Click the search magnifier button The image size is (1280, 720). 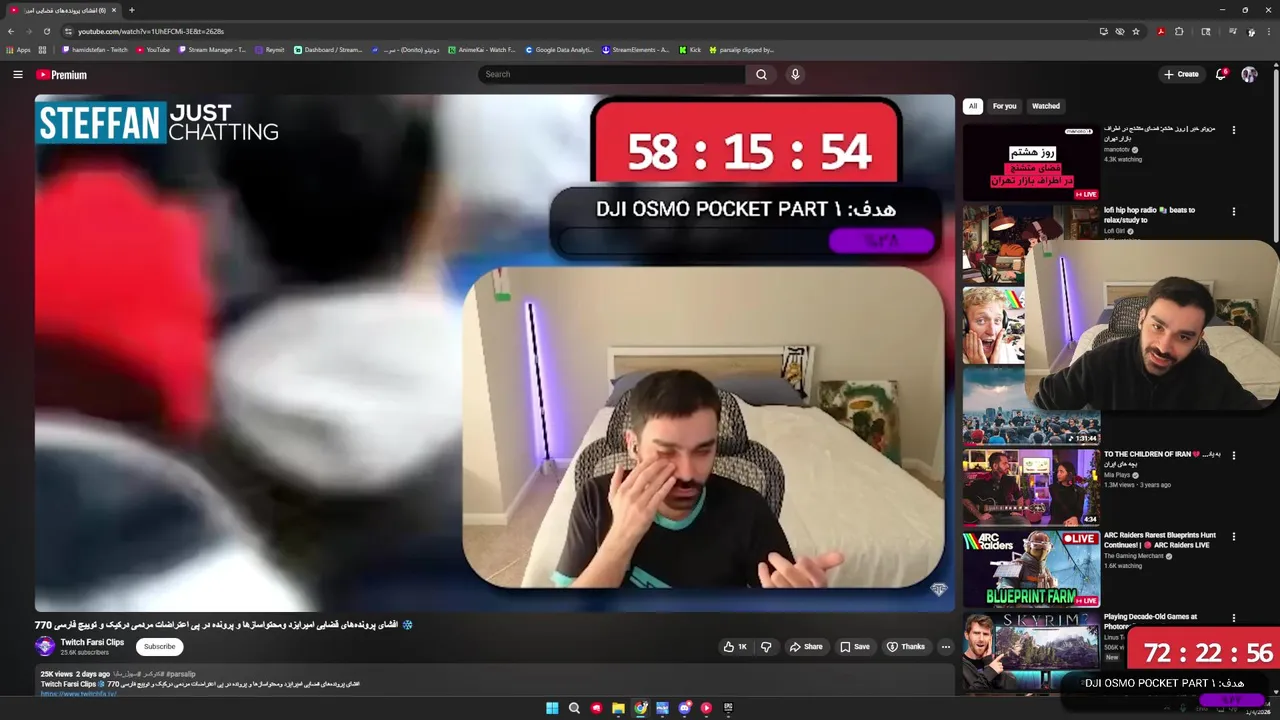tap(761, 74)
